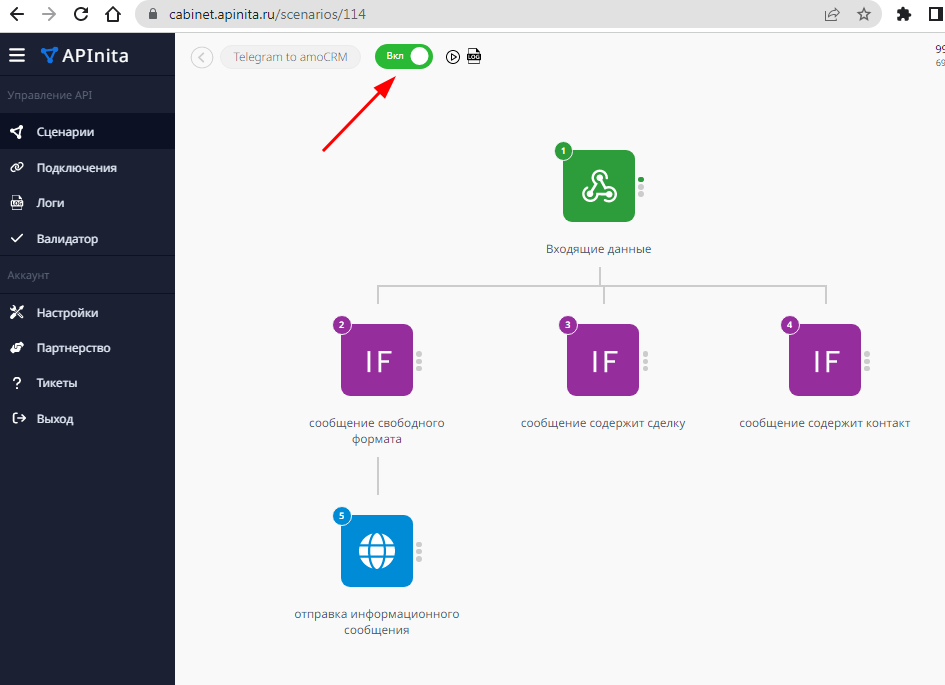This screenshot has height=685, width=945.
Task: Select the green webhook Входящие данные node
Action: click(598, 186)
